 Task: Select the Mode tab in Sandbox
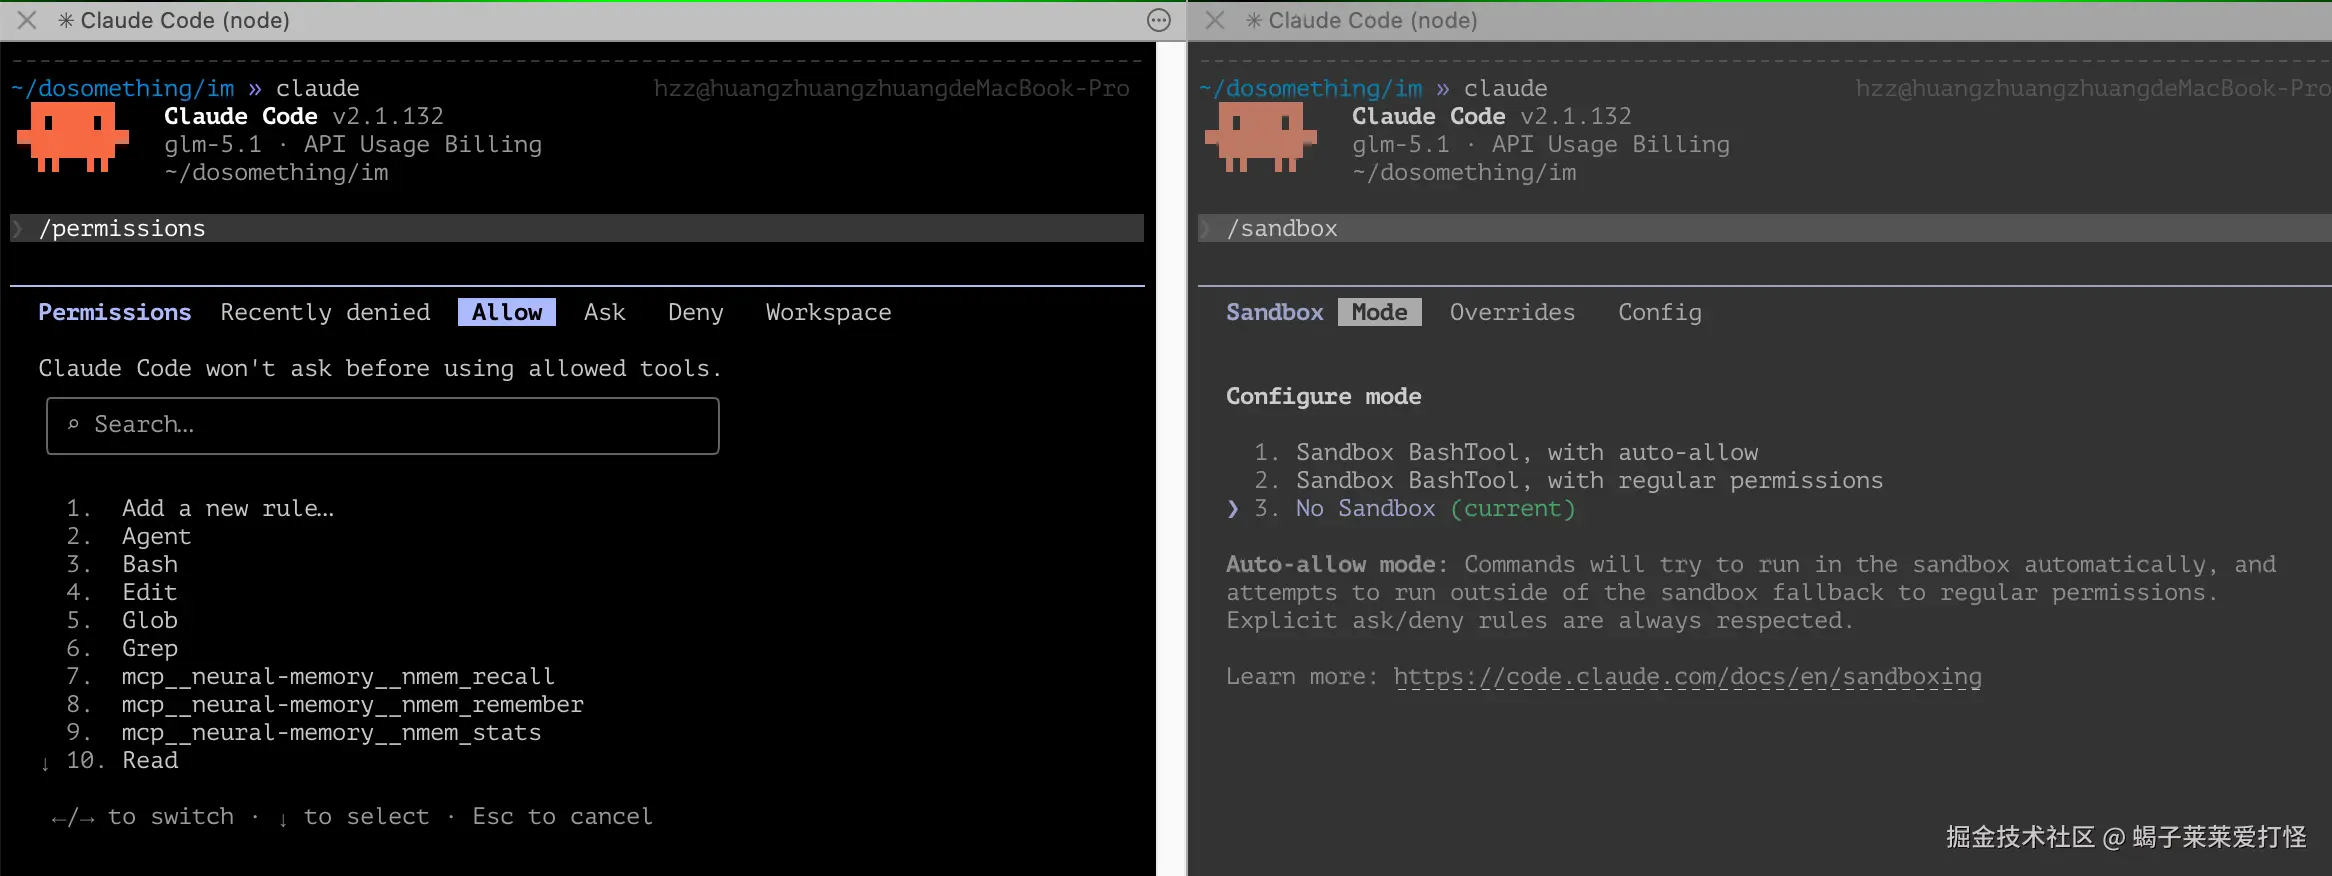pos(1380,312)
